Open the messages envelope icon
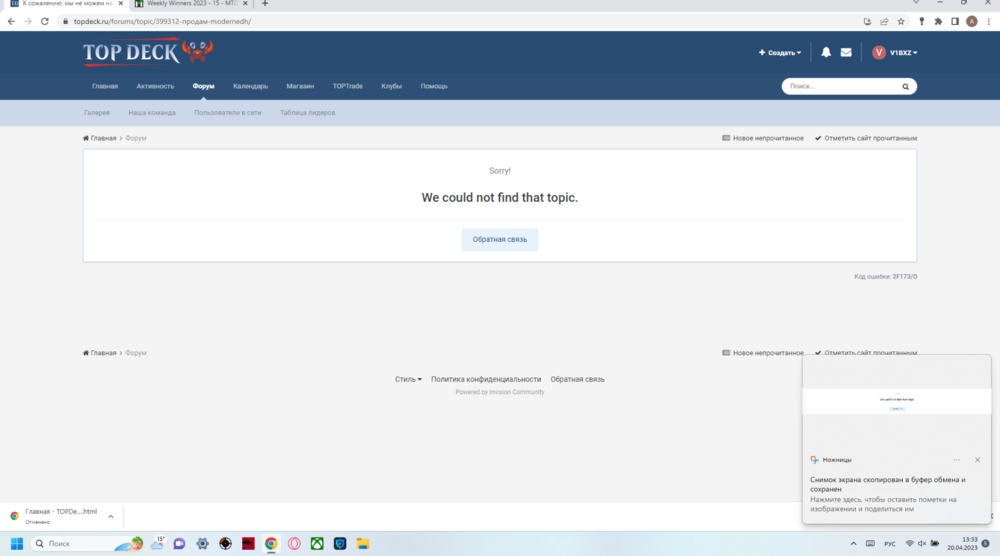Image resolution: width=1000 pixels, height=556 pixels. point(846,53)
